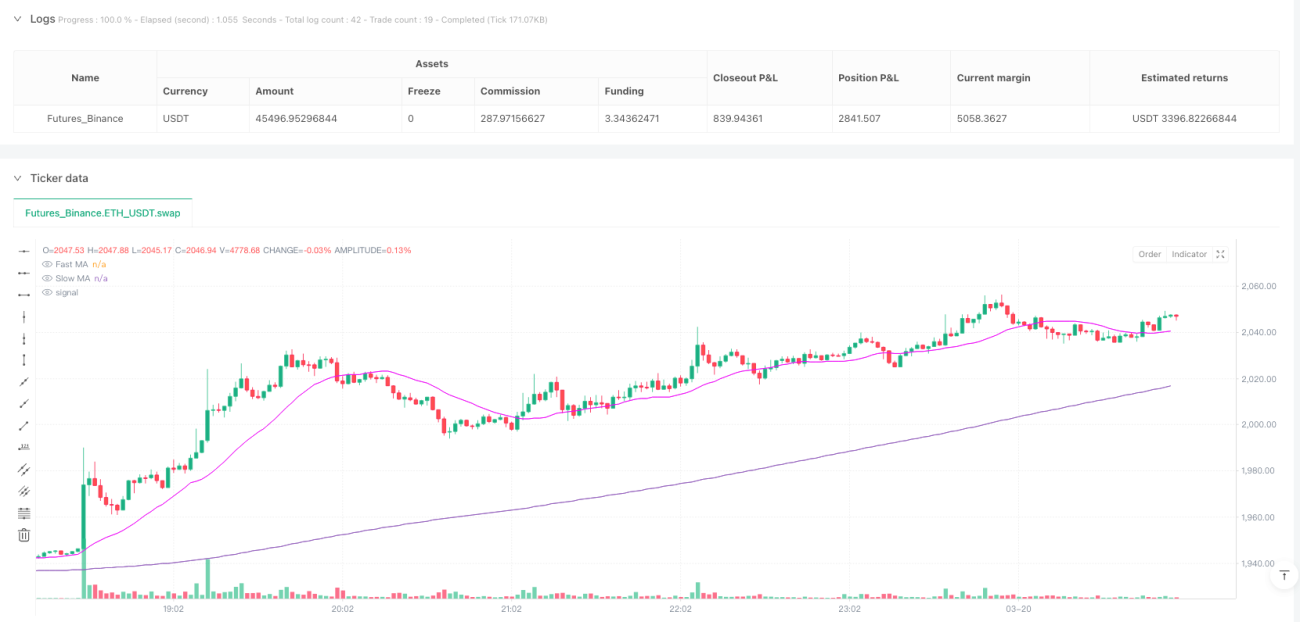
Task: Toggle the chart fullscreen icon
Action: (1220, 254)
